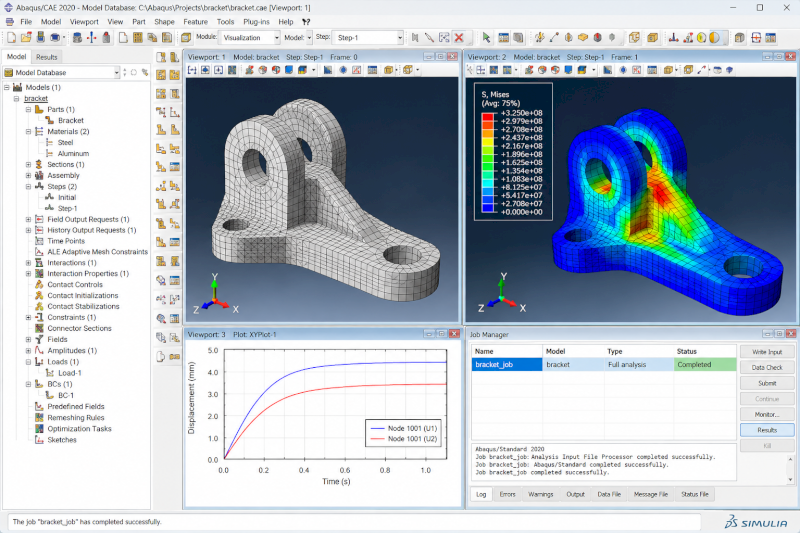This screenshot has width=800, height=533.
Task: Click the green Completed status cell
Action: click(x=705, y=365)
